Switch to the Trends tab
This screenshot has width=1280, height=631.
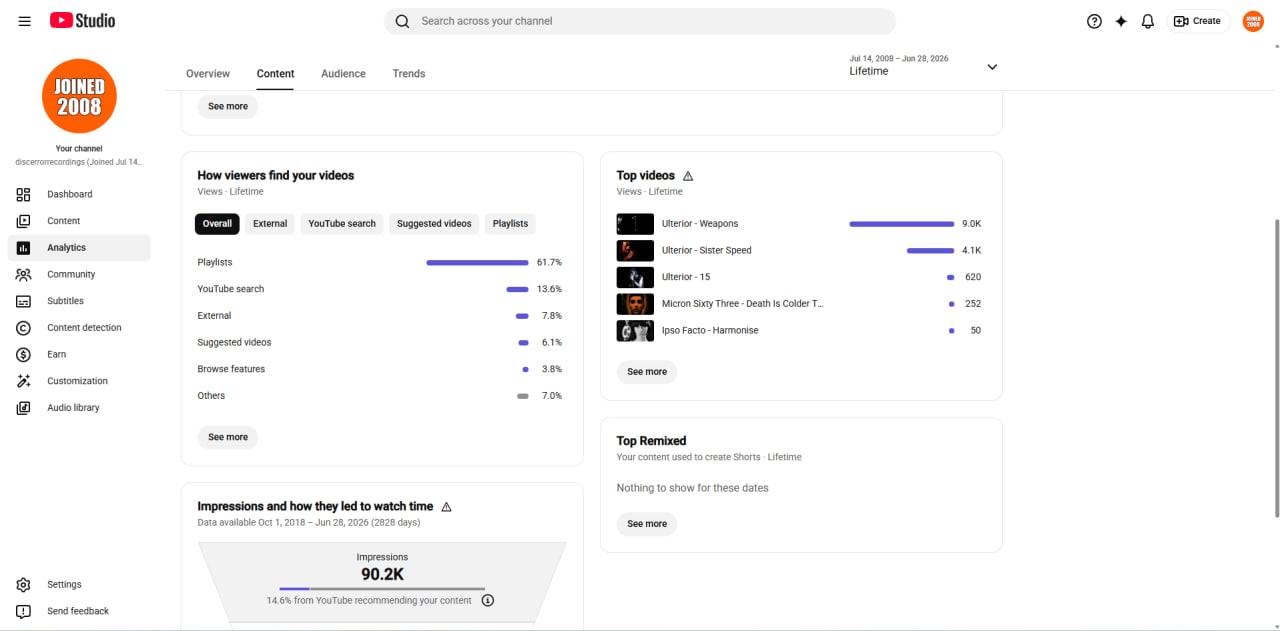pos(409,74)
